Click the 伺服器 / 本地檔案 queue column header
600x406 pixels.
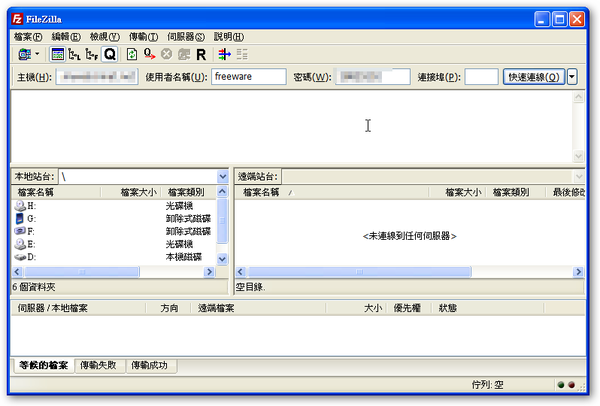[x=52, y=308]
